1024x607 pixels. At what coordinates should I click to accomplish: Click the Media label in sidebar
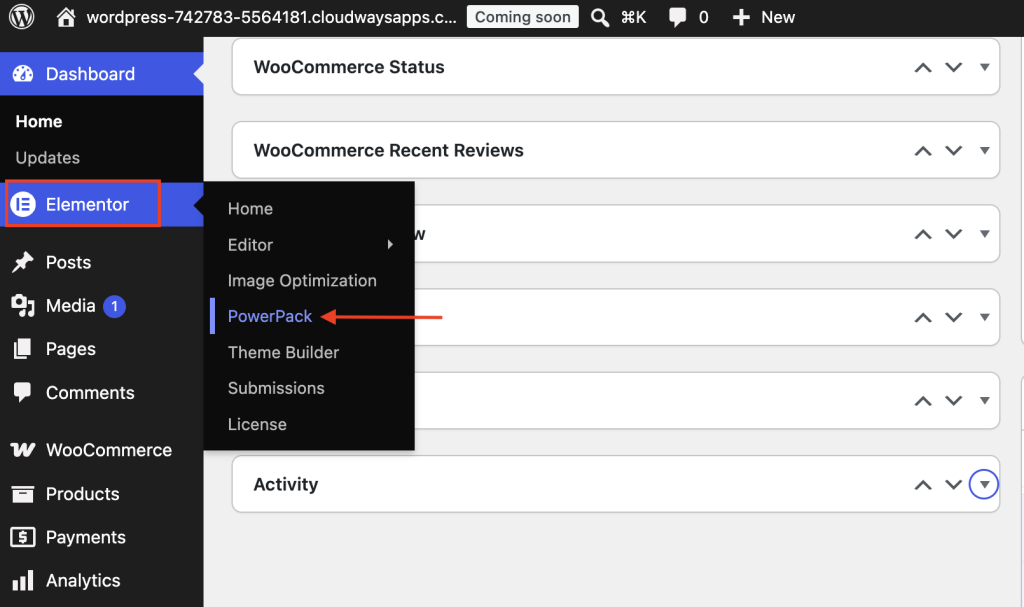pos(71,306)
